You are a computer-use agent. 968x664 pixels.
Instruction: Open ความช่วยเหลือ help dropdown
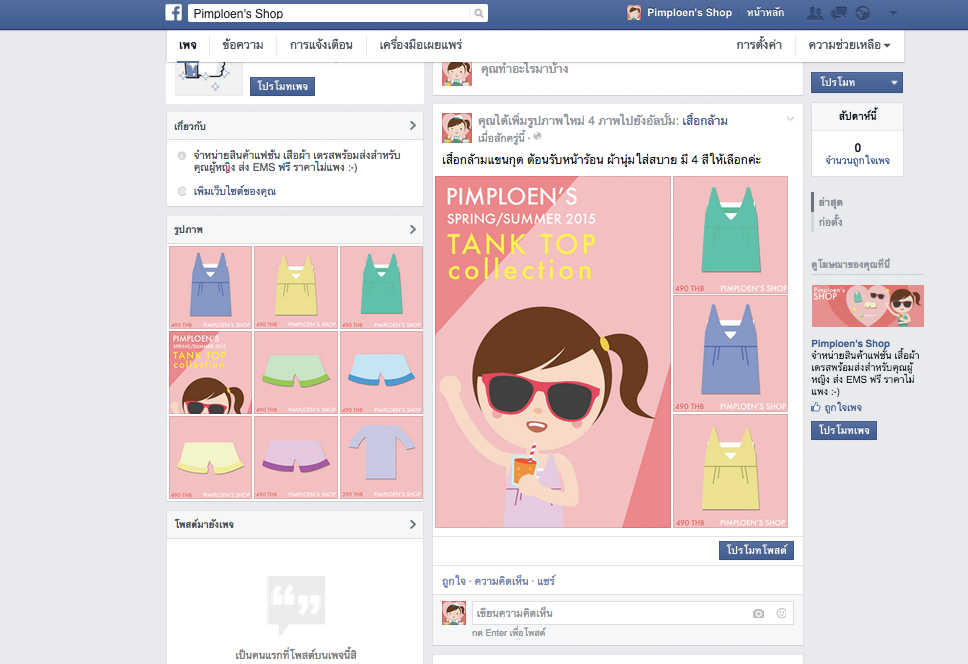point(849,45)
